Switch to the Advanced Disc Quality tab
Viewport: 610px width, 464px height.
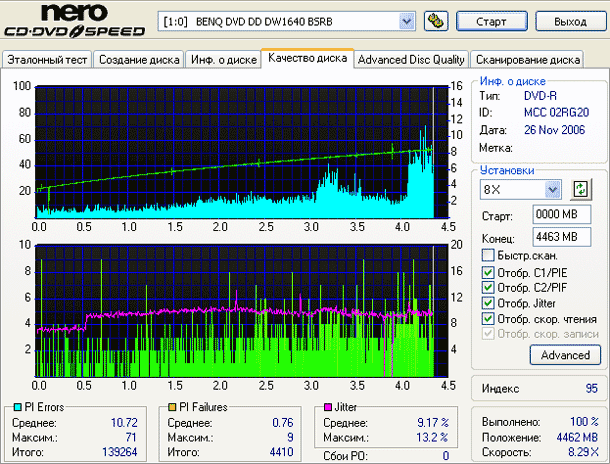pos(411,60)
